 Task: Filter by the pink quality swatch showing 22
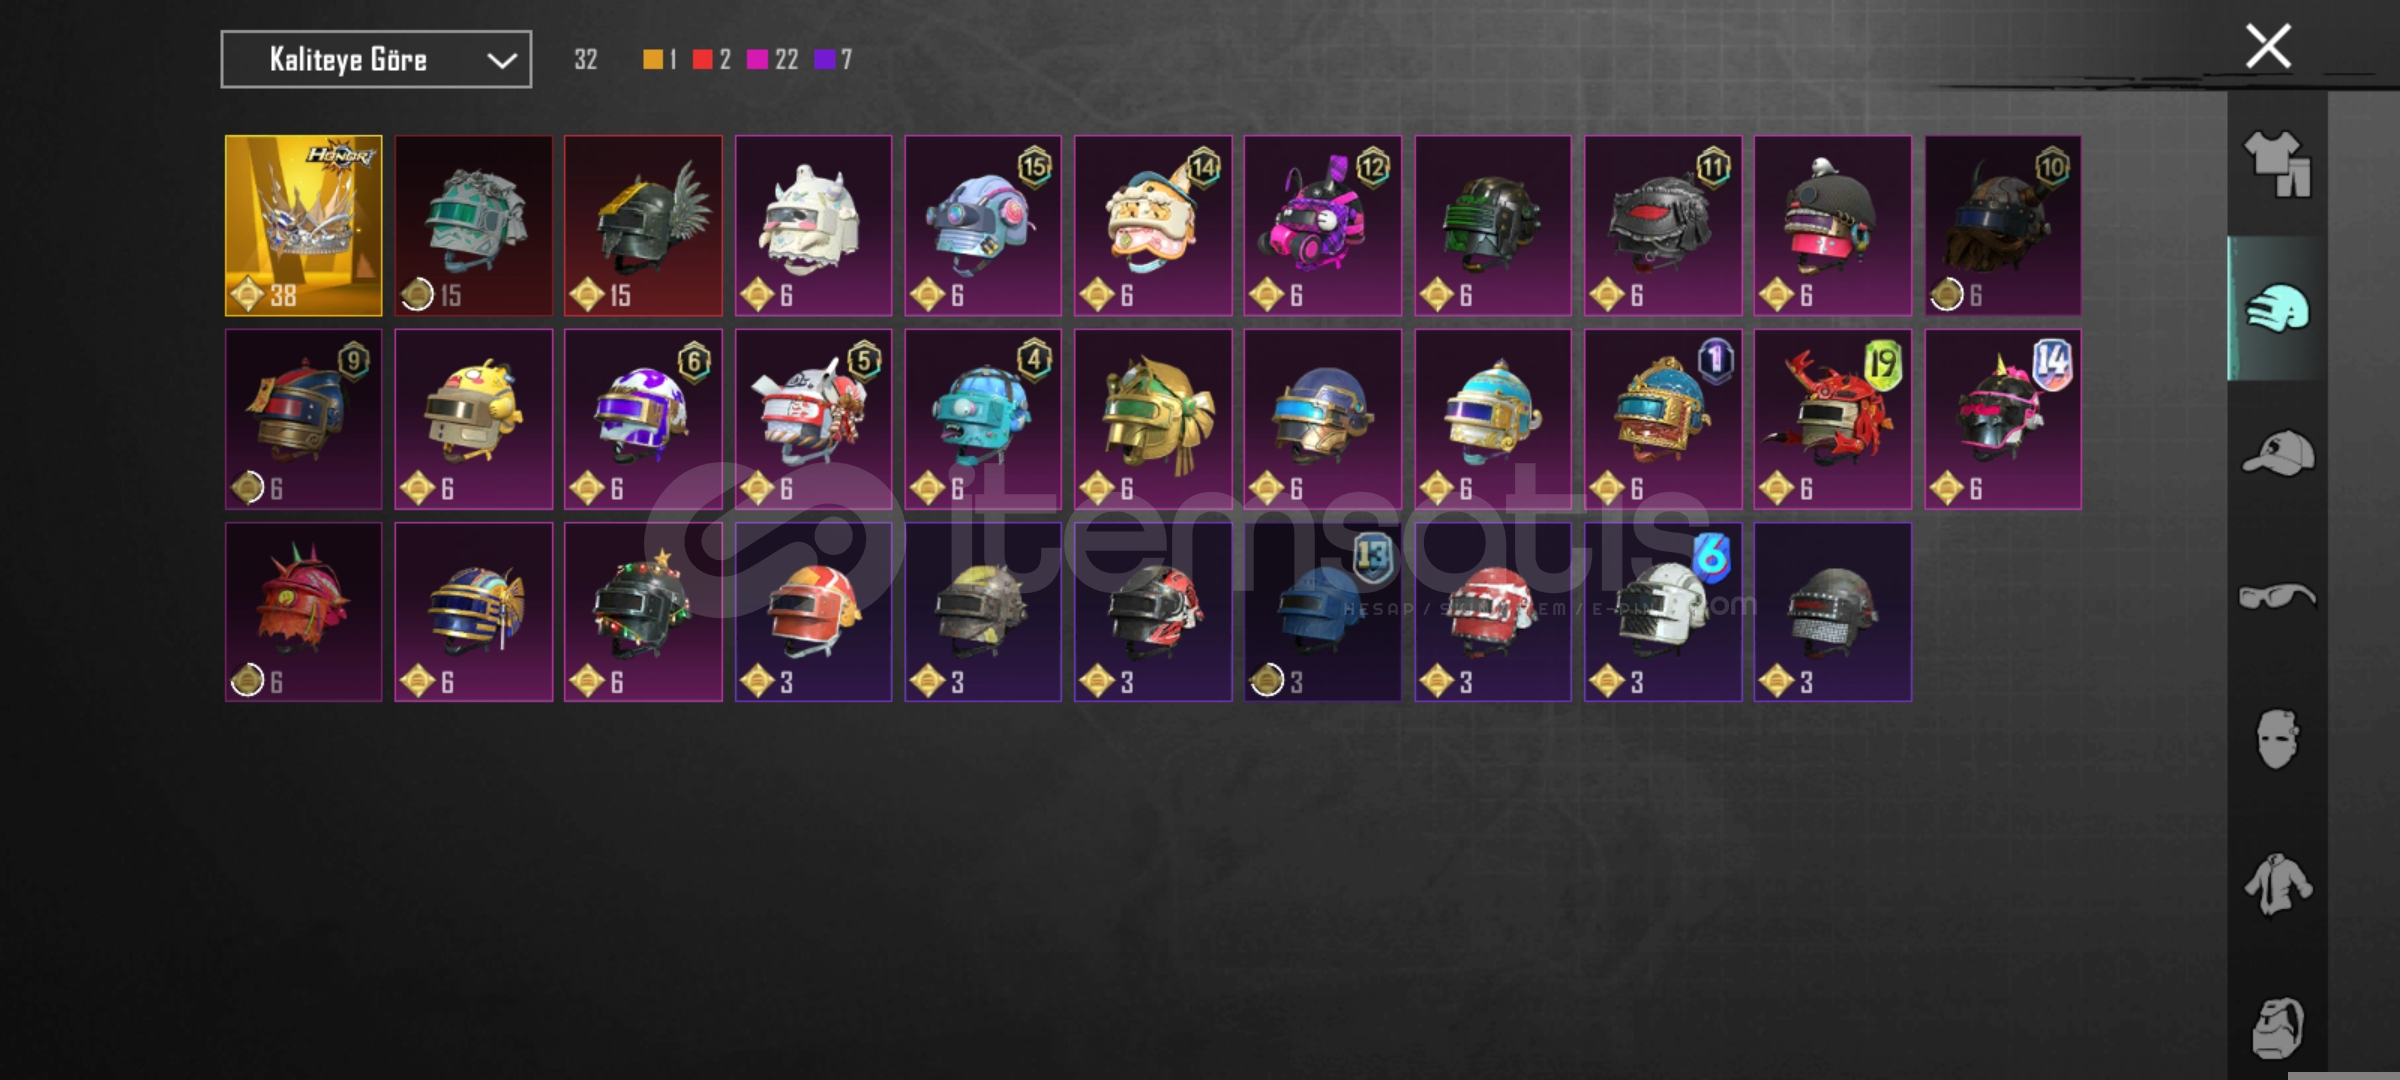(x=757, y=60)
